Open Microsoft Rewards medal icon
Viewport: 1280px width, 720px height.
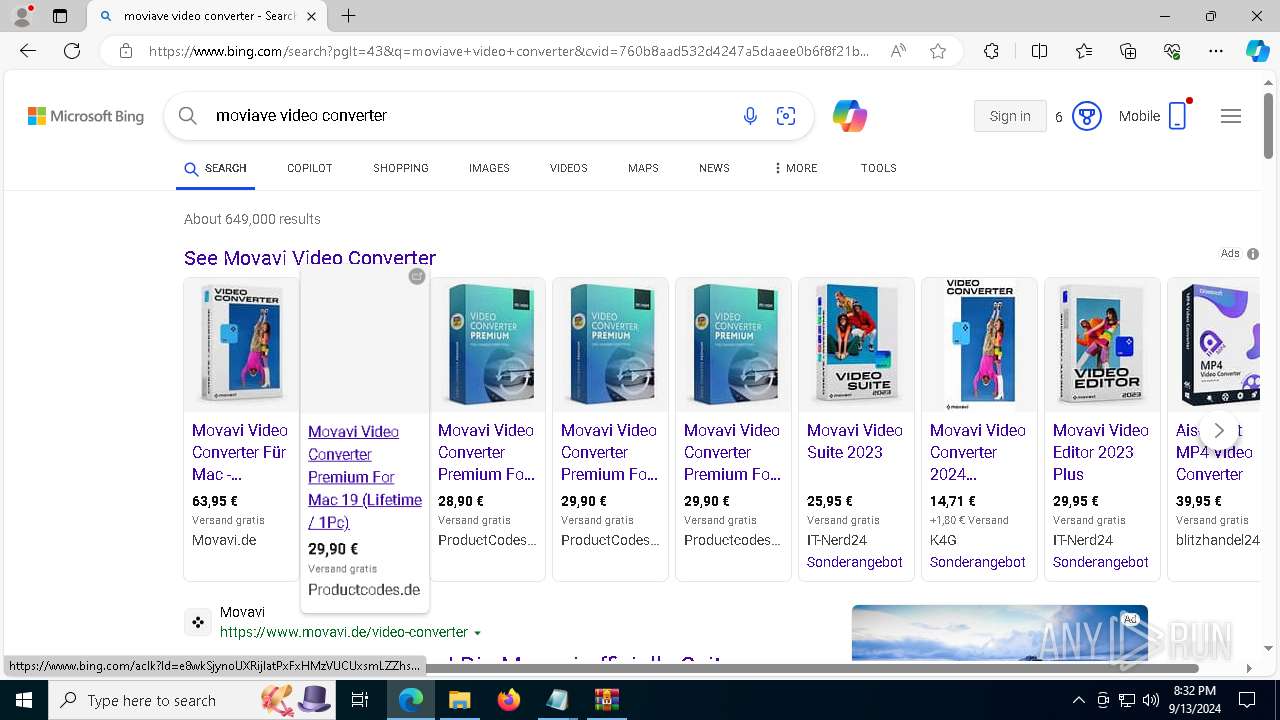click(x=1087, y=116)
